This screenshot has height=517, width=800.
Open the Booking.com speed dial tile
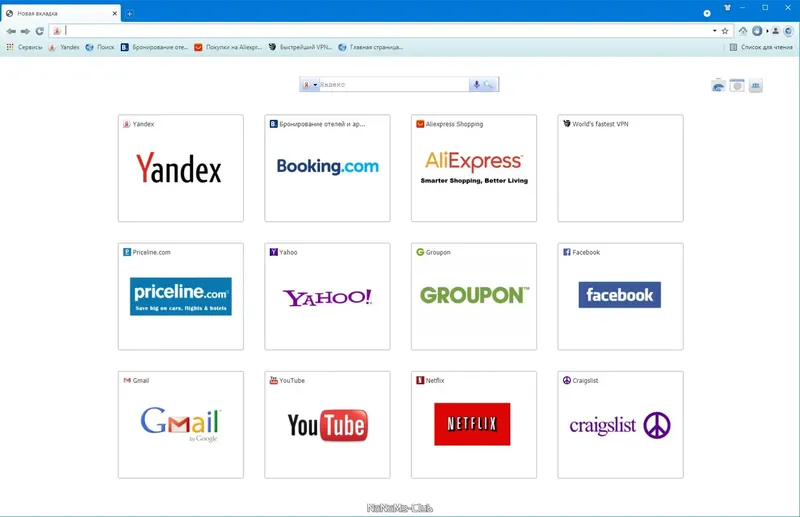pos(327,168)
